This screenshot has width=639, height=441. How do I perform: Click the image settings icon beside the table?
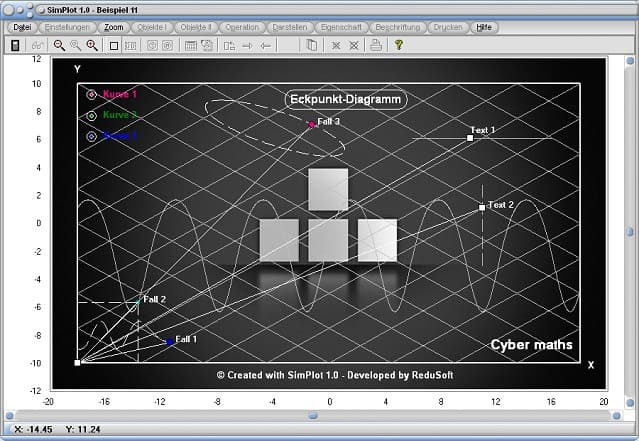(207, 45)
